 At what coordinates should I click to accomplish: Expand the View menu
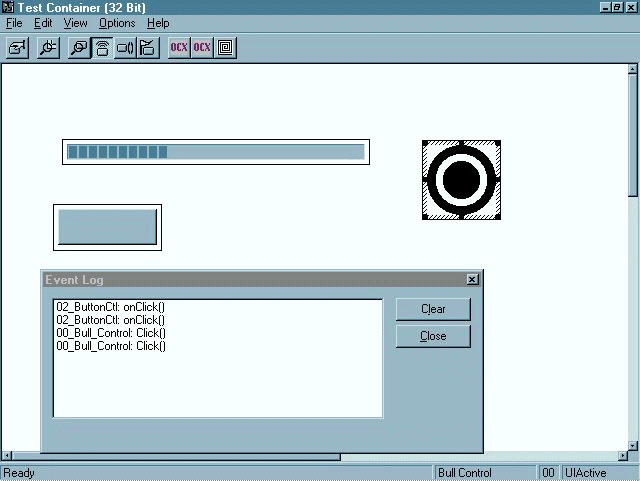[76, 23]
